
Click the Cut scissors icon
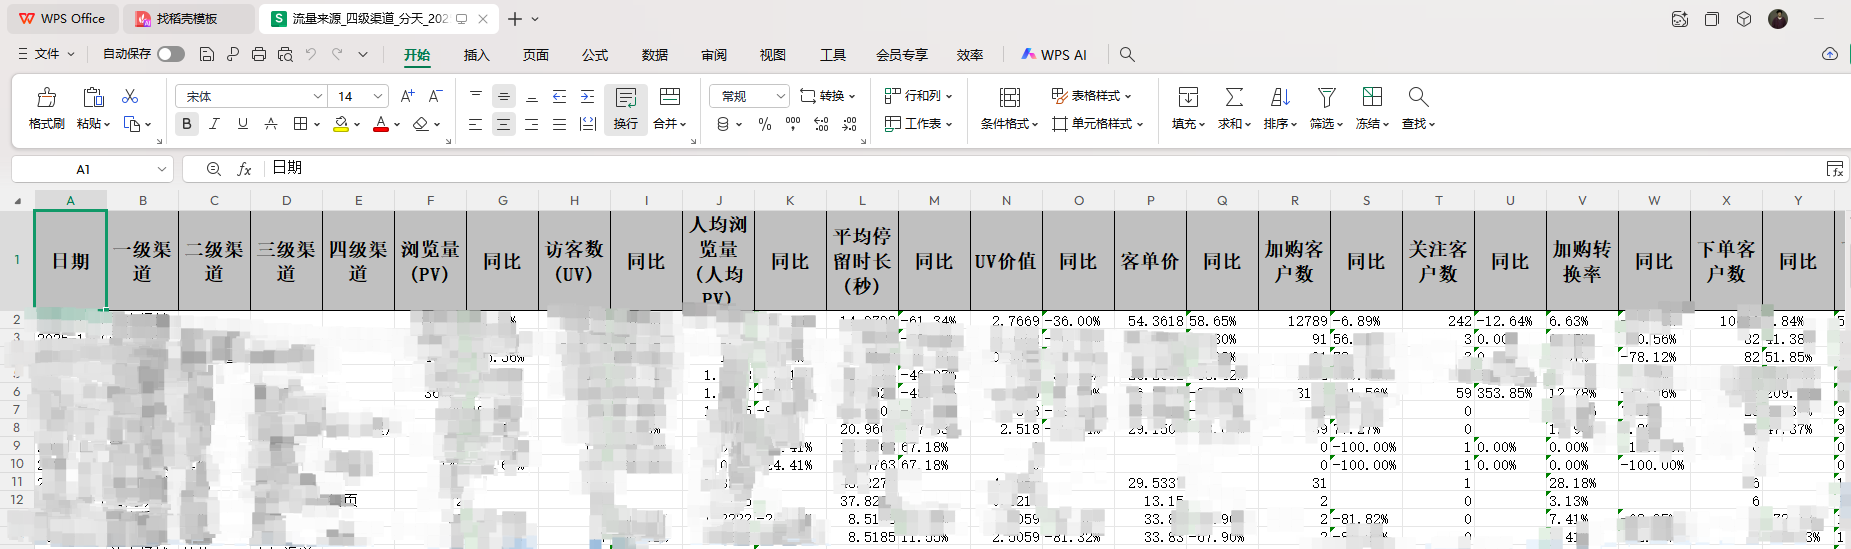130,96
